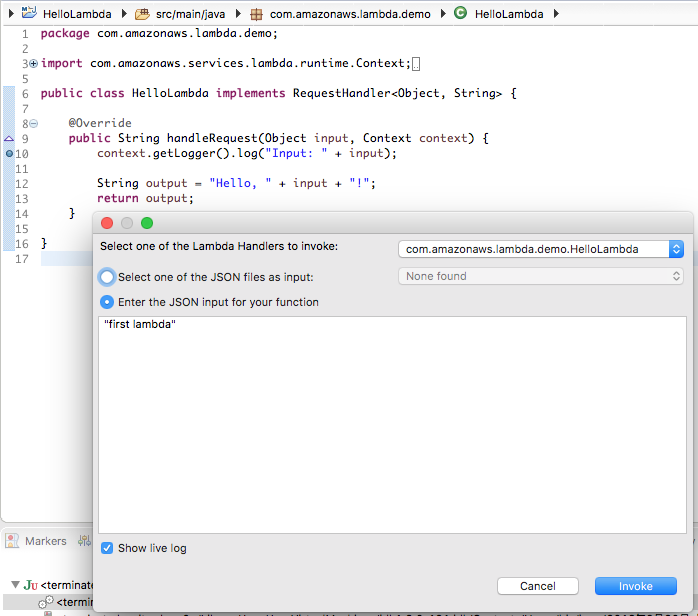
Task: Expand breadcrumb arrow before HelloLambda class
Action: (443, 14)
